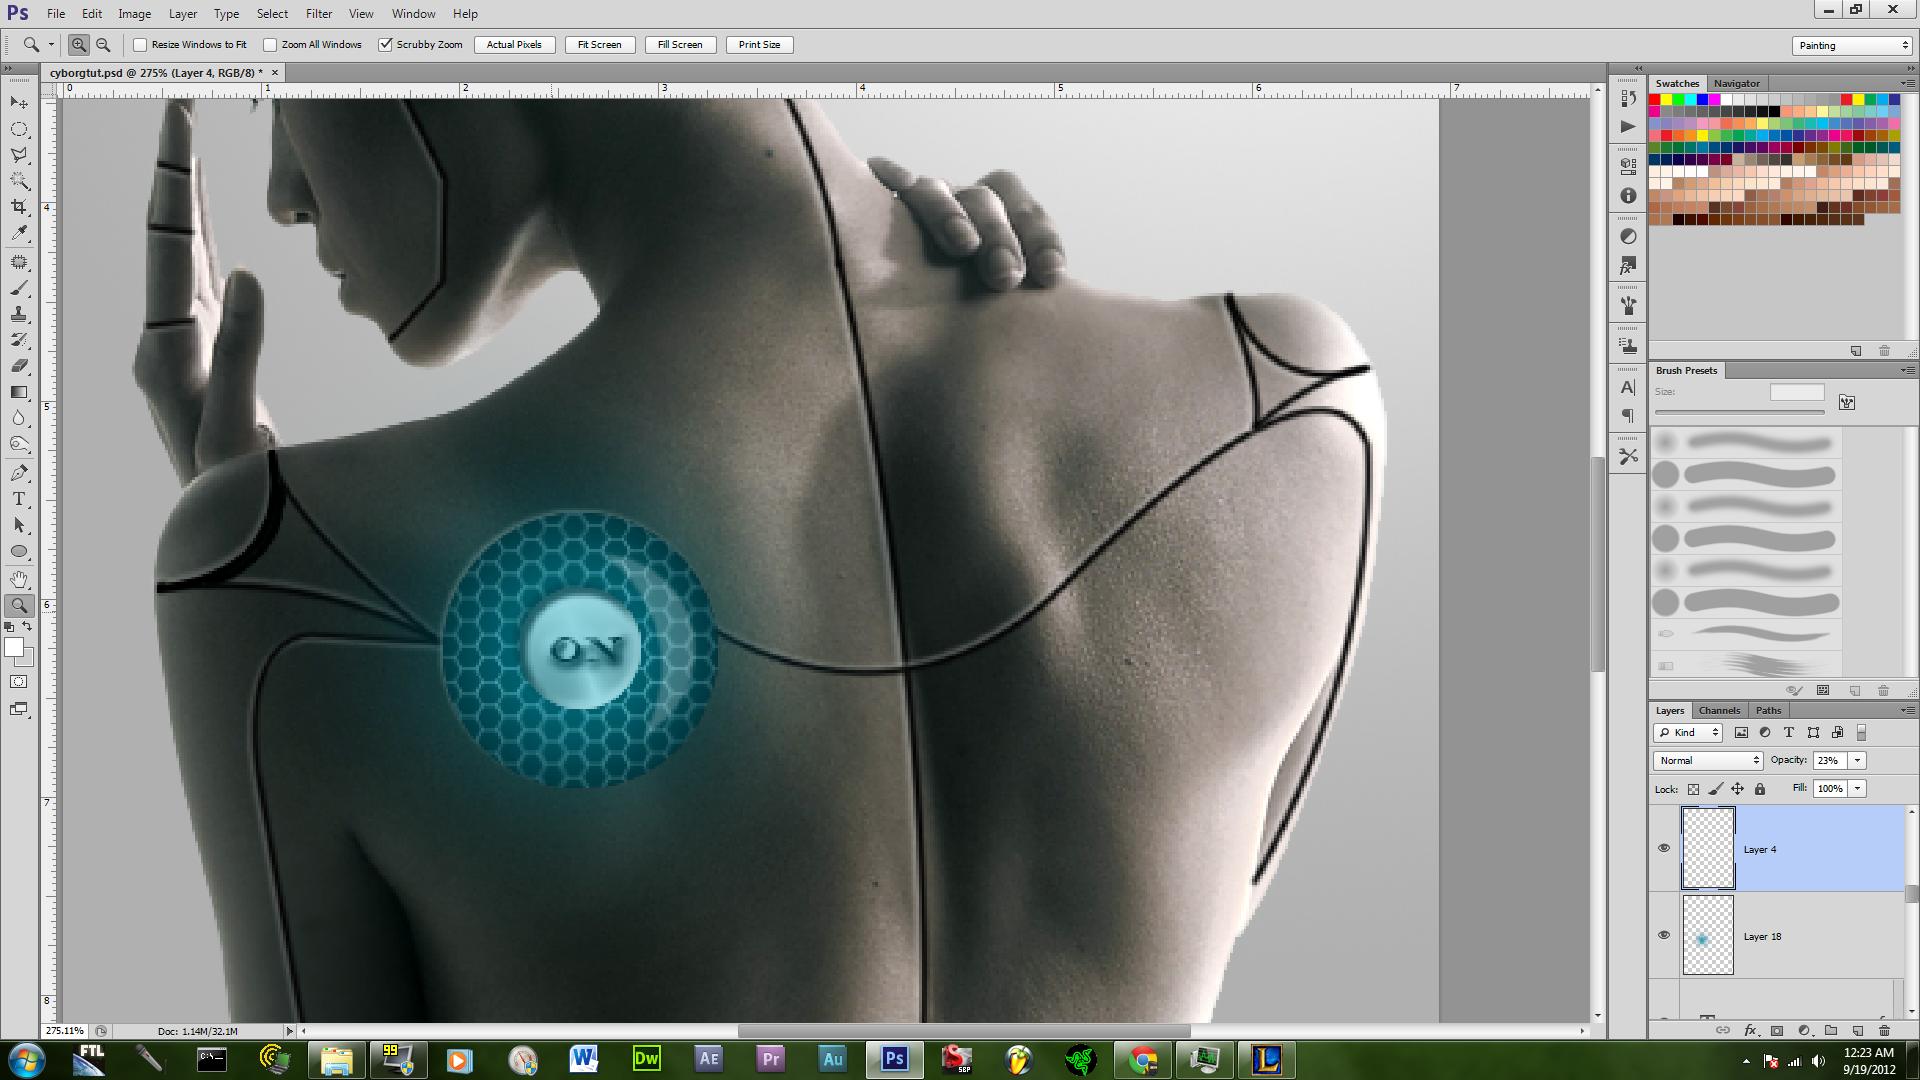Switch to the Navigator tab
Viewport: 1920px width, 1080px height.
pos(1736,83)
